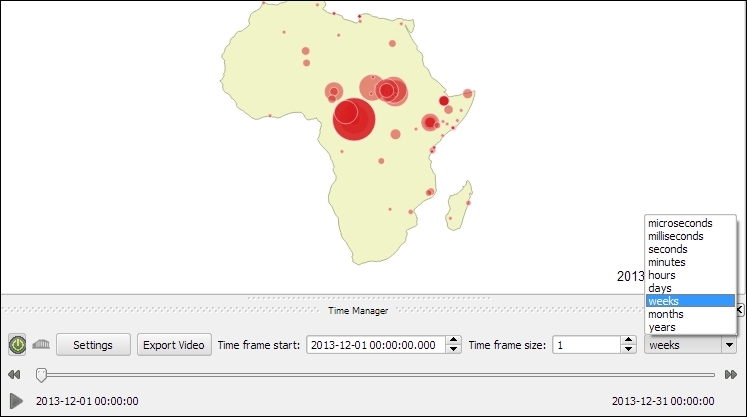The image size is (747, 417).
Task: Close the Time Manager panel
Action: (740, 310)
